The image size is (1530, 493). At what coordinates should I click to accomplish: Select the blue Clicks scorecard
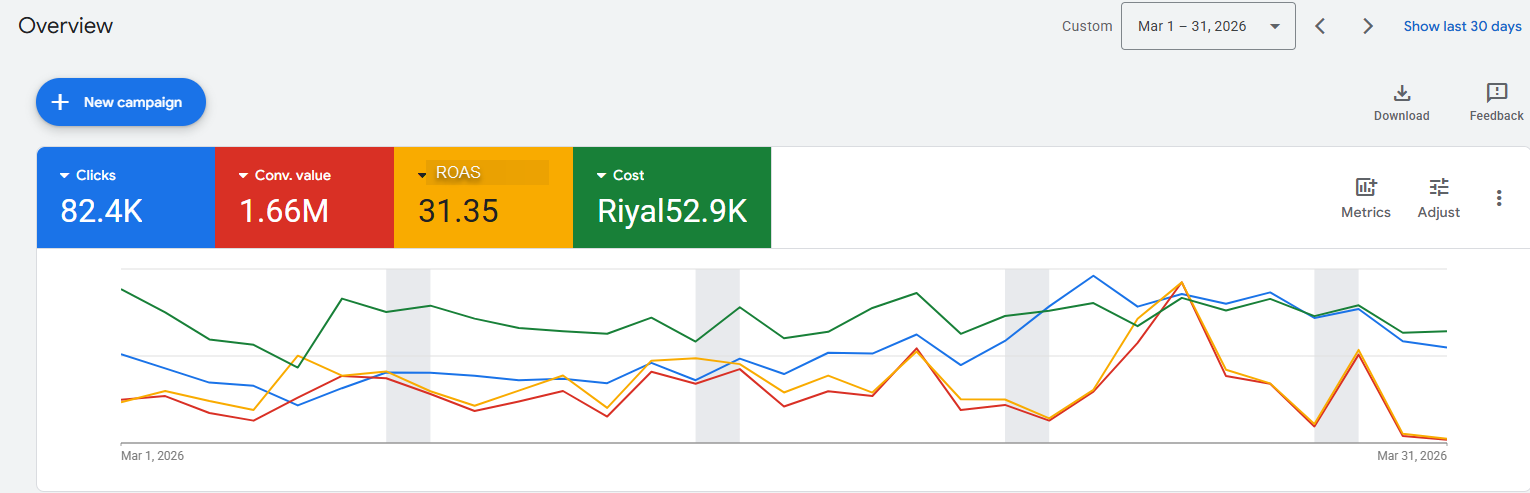126,197
